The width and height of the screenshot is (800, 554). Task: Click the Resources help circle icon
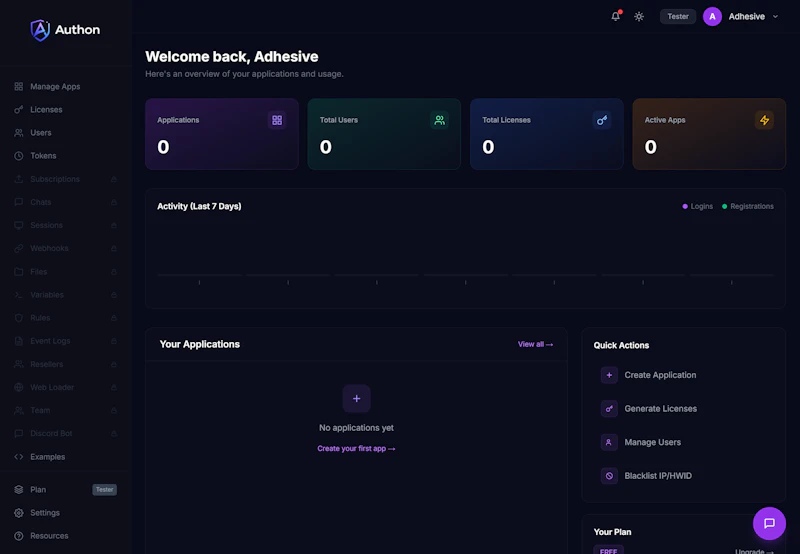(x=19, y=536)
